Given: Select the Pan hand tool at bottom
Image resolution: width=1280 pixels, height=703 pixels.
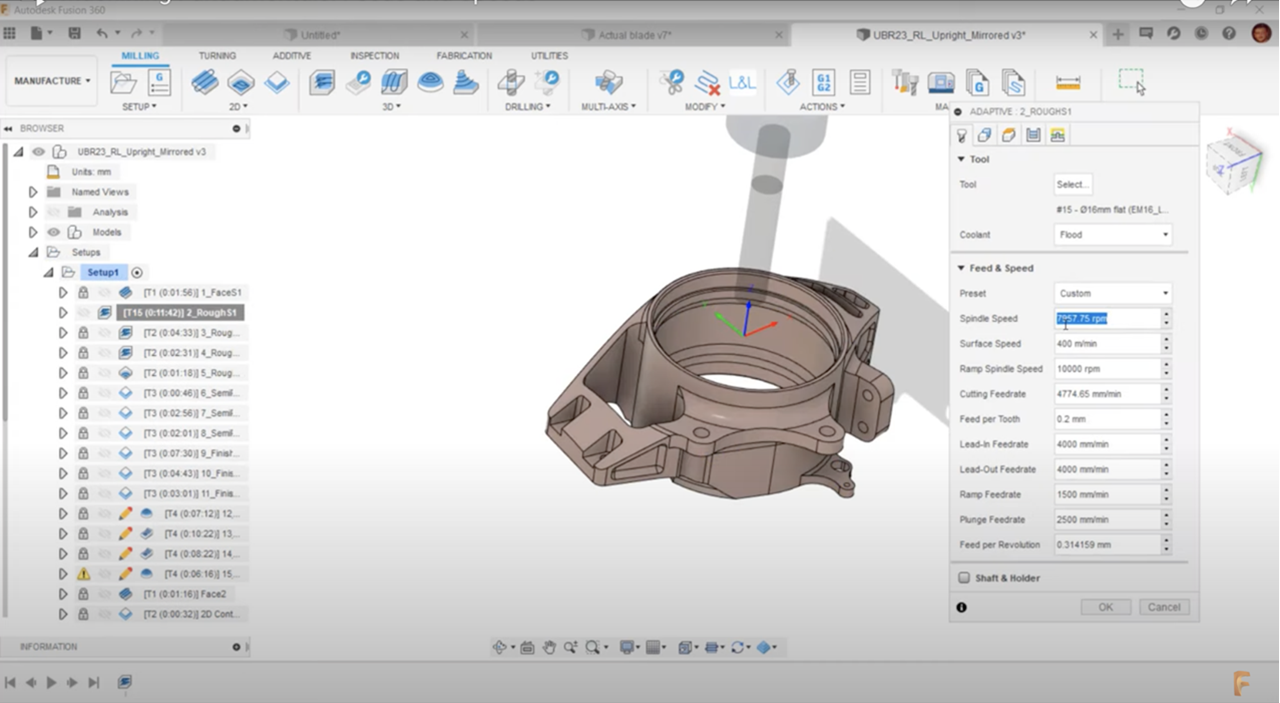Looking at the screenshot, I should pyautogui.click(x=550, y=647).
